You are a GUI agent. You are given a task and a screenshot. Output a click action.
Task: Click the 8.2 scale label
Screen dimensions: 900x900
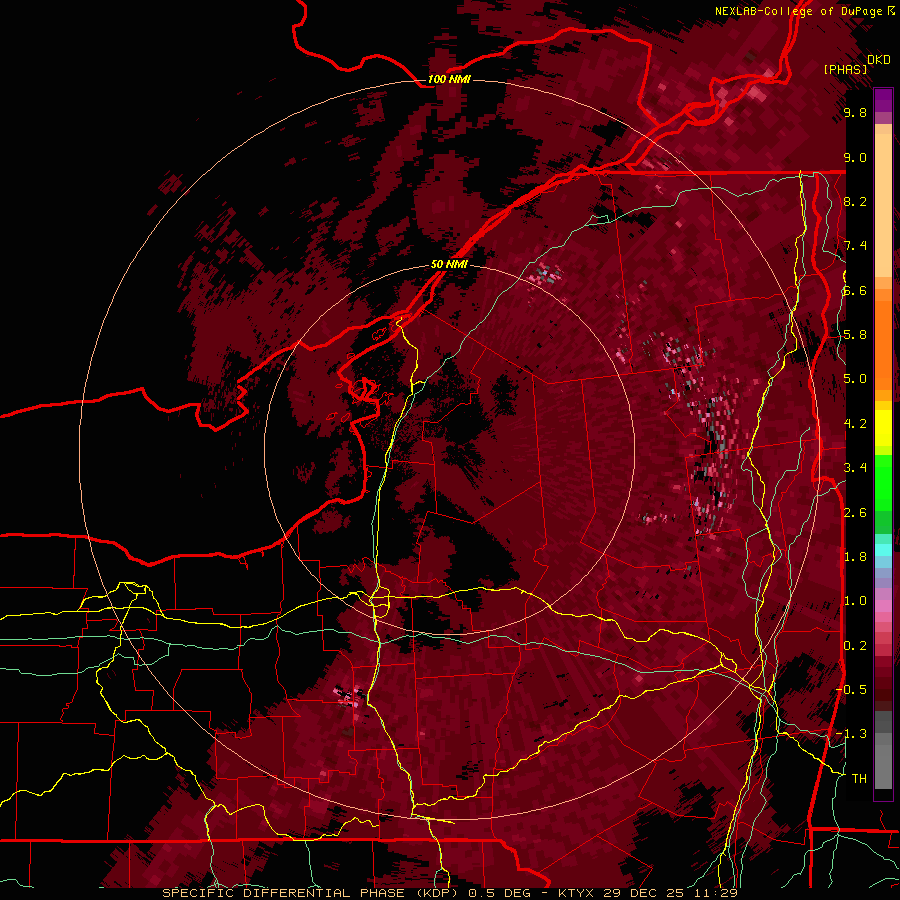(x=855, y=201)
